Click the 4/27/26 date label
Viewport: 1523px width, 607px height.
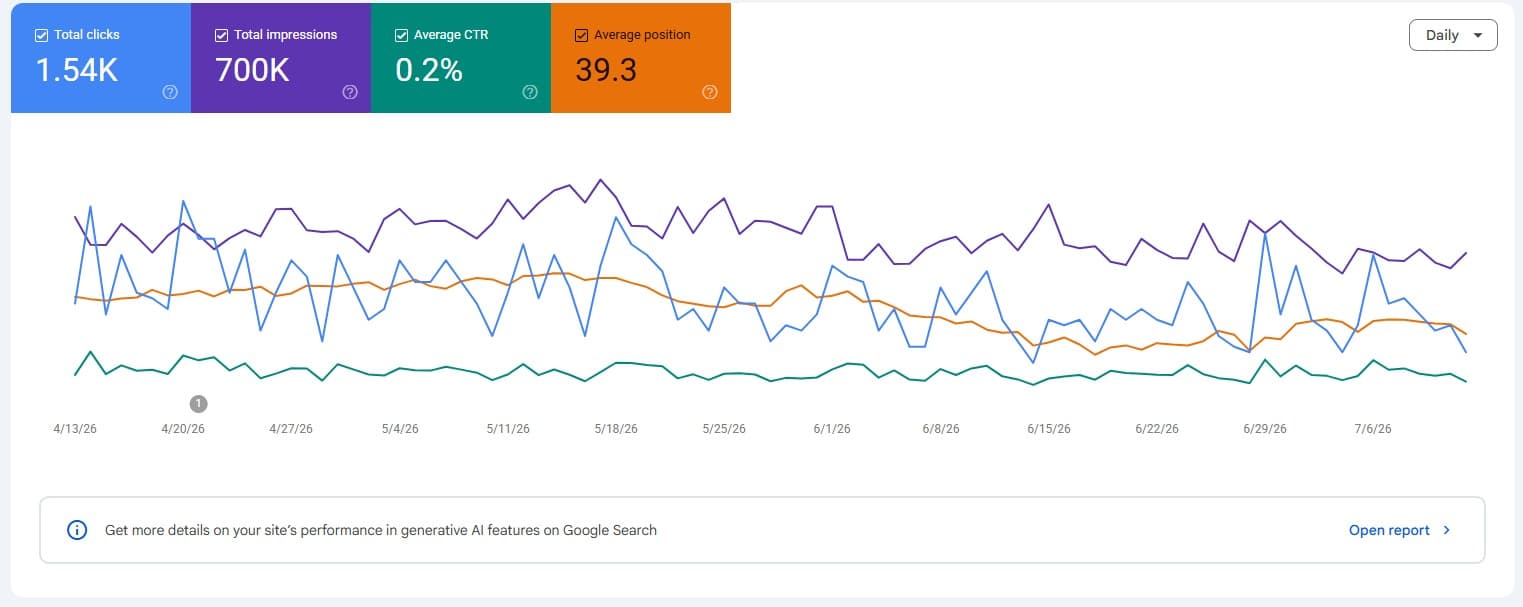click(291, 429)
